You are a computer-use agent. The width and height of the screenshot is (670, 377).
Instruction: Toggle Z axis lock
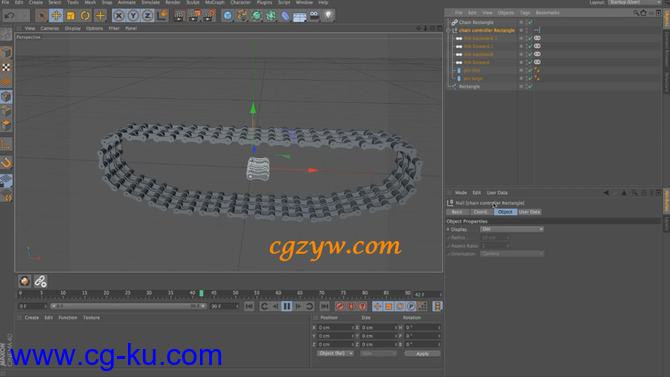[x=147, y=16]
